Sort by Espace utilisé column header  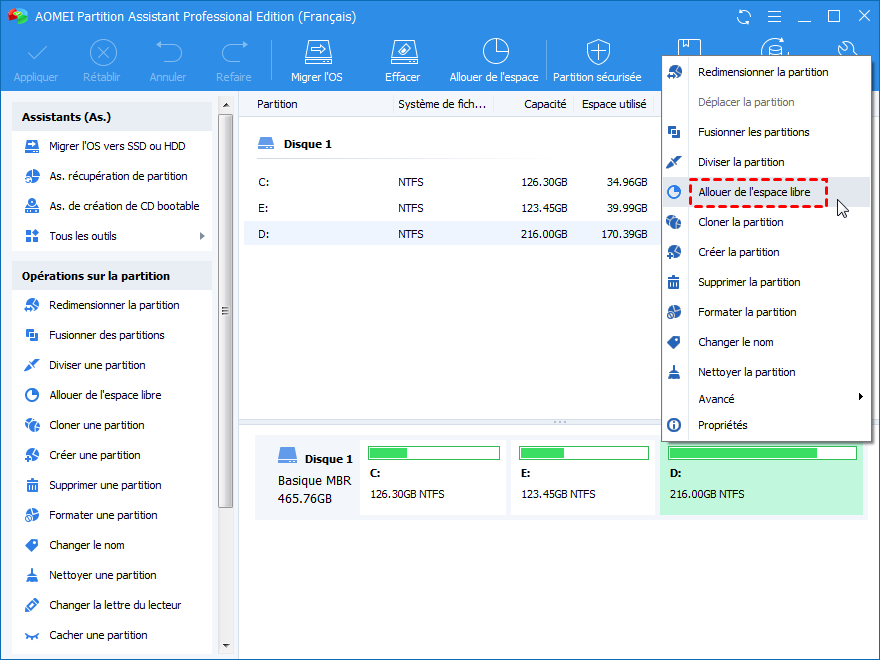[614, 104]
